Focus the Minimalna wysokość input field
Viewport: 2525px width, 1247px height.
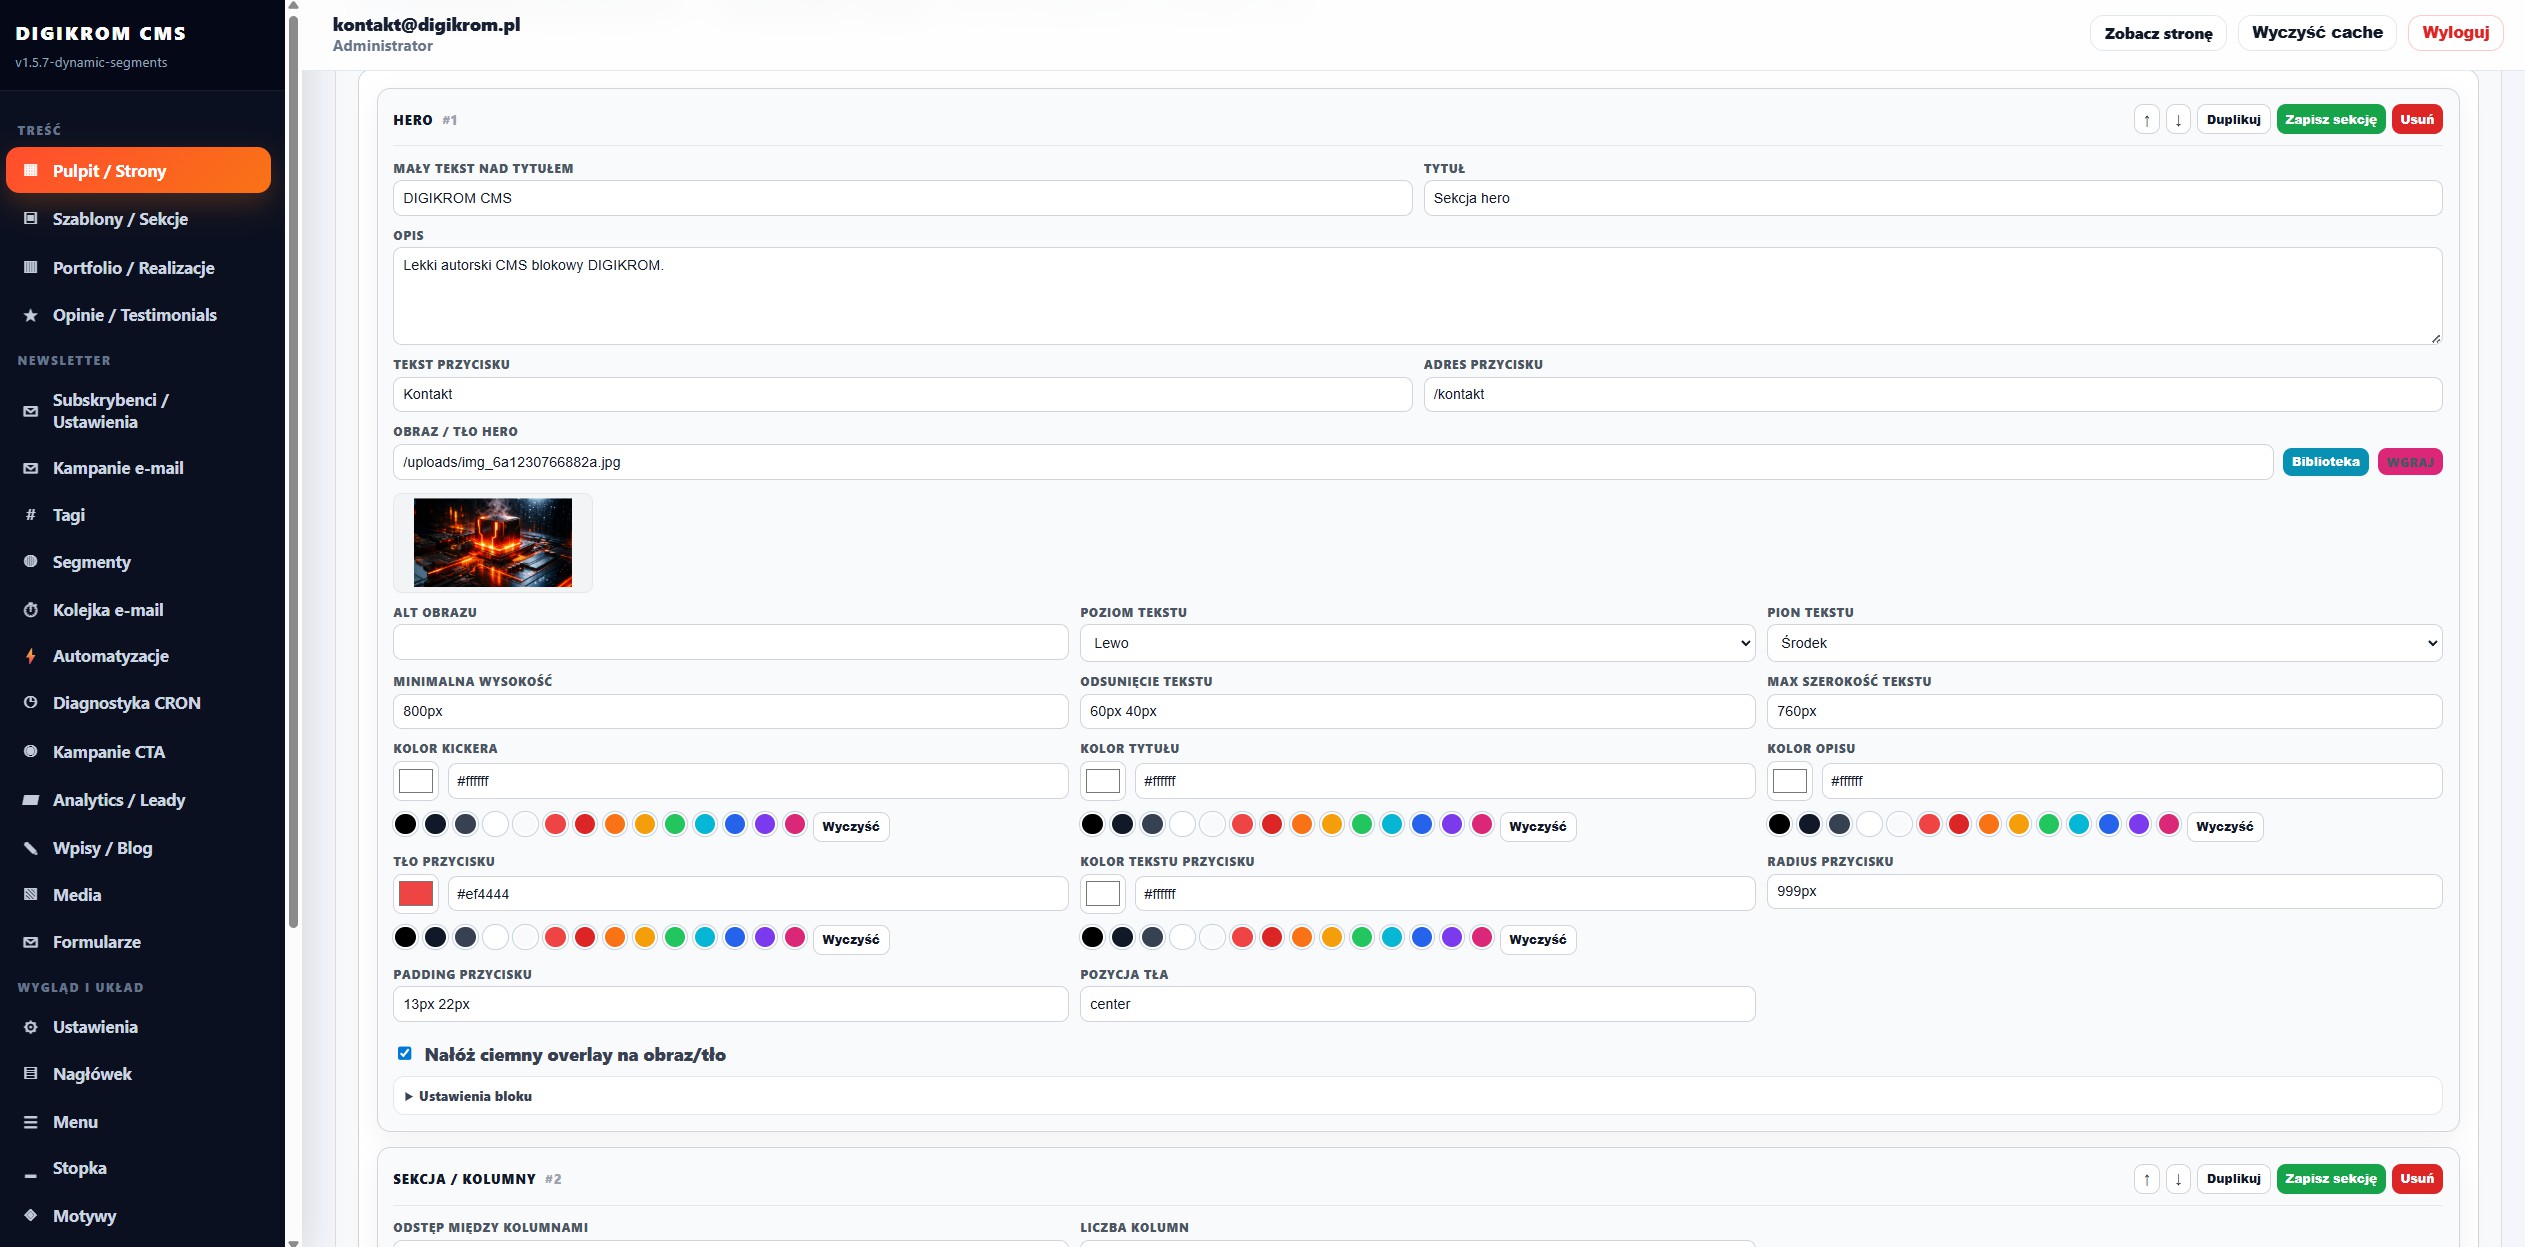[x=730, y=712]
